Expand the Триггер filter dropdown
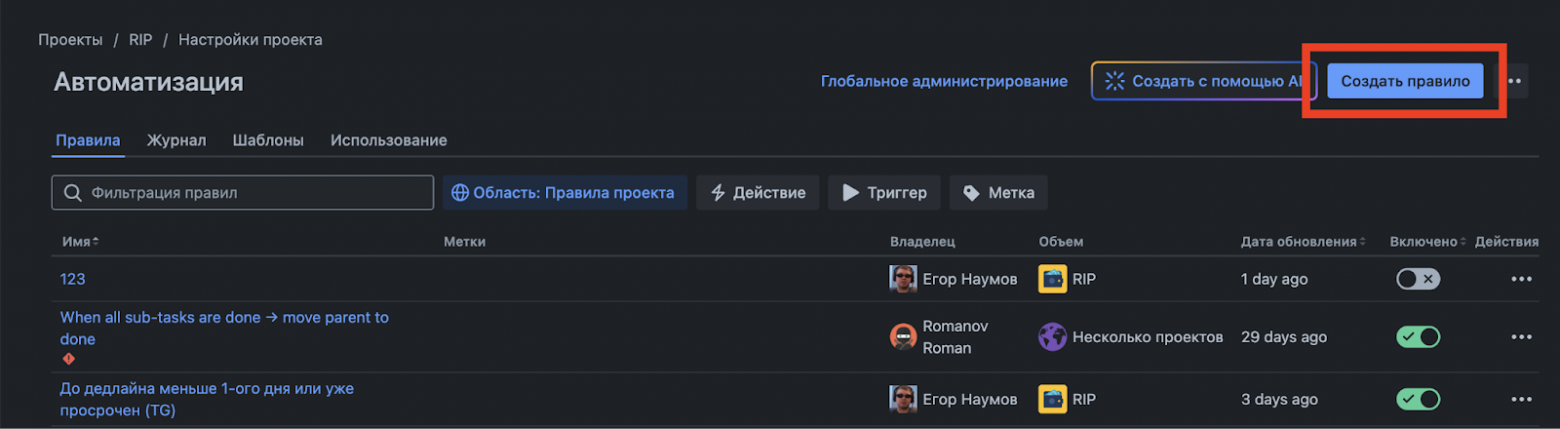The width and height of the screenshot is (1560, 429). [x=883, y=193]
